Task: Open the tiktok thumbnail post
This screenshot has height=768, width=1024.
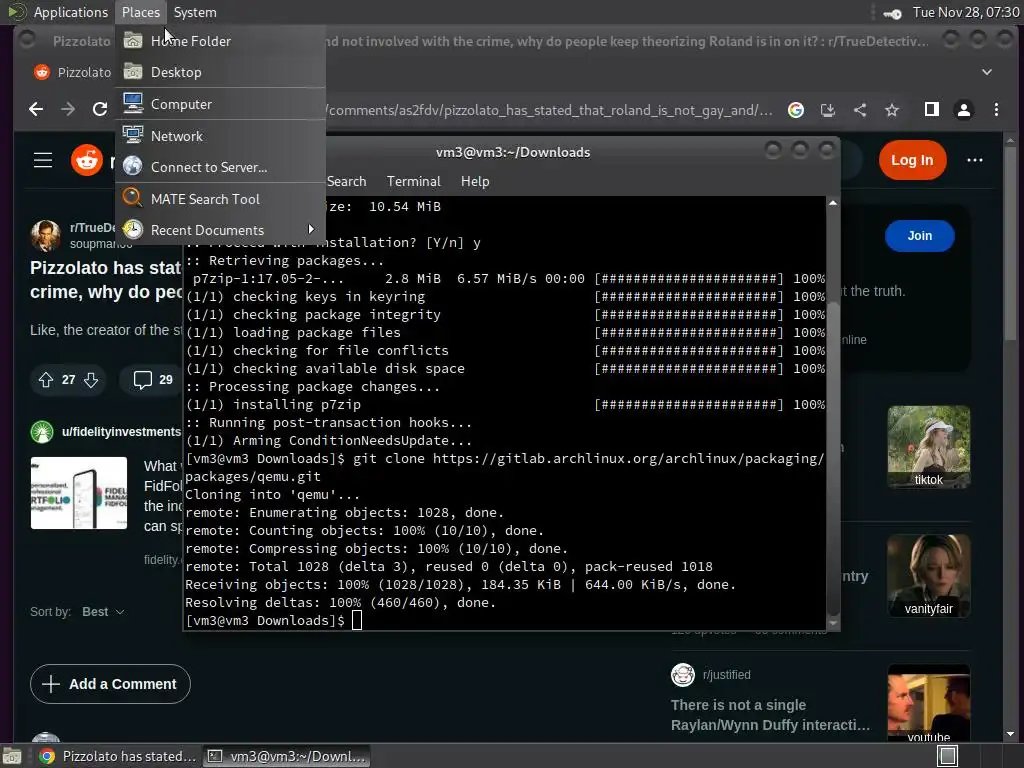Action: click(x=929, y=447)
